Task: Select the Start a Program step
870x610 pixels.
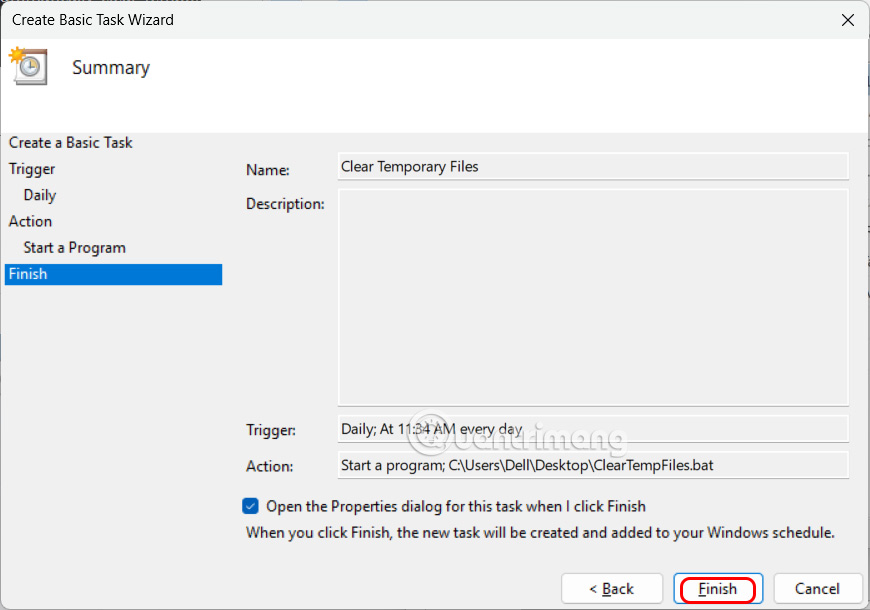Action: pyautogui.click(x=74, y=248)
